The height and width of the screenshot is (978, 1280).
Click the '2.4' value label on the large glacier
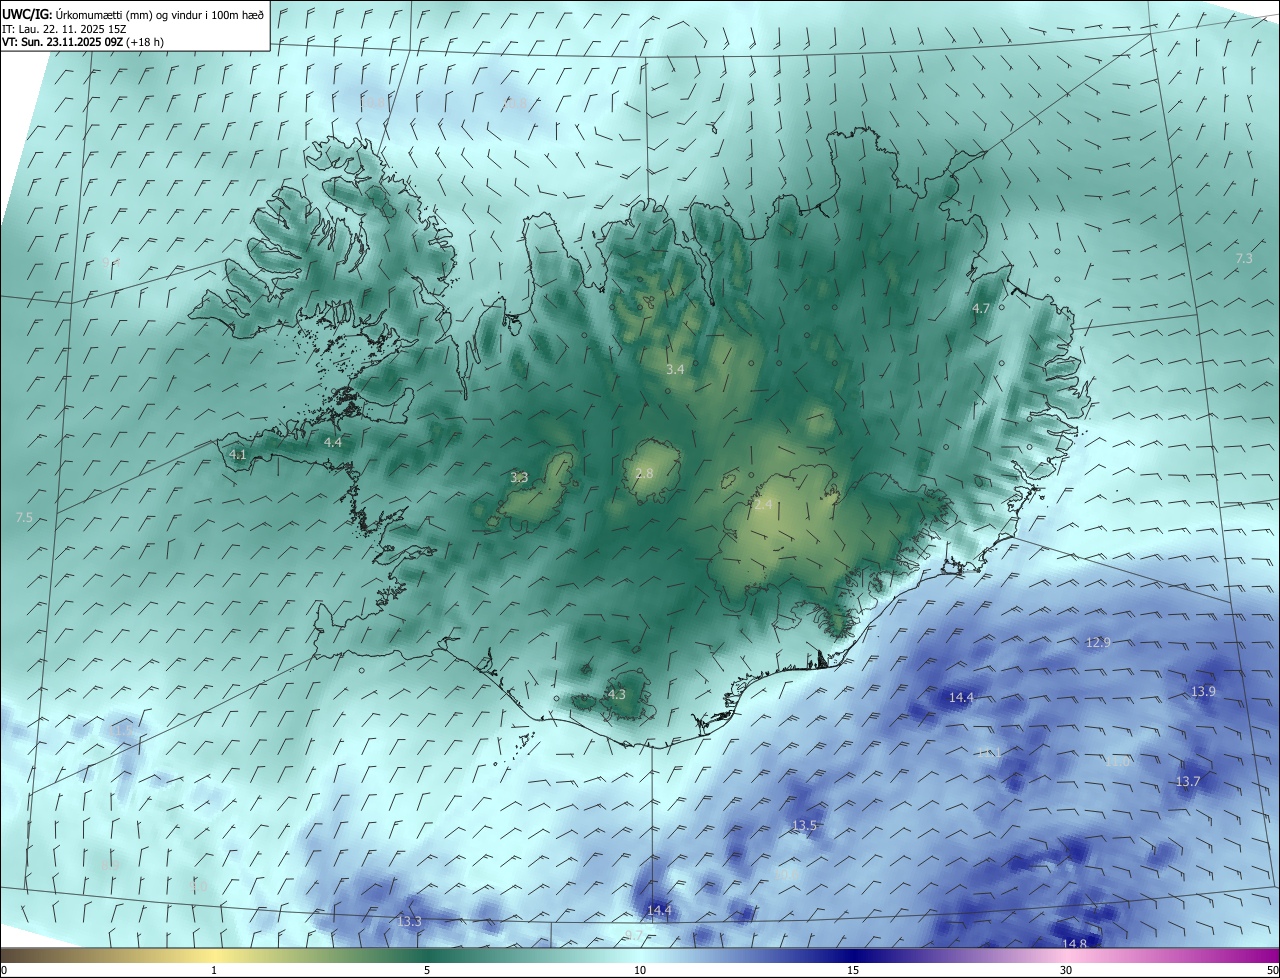click(763, 505)
